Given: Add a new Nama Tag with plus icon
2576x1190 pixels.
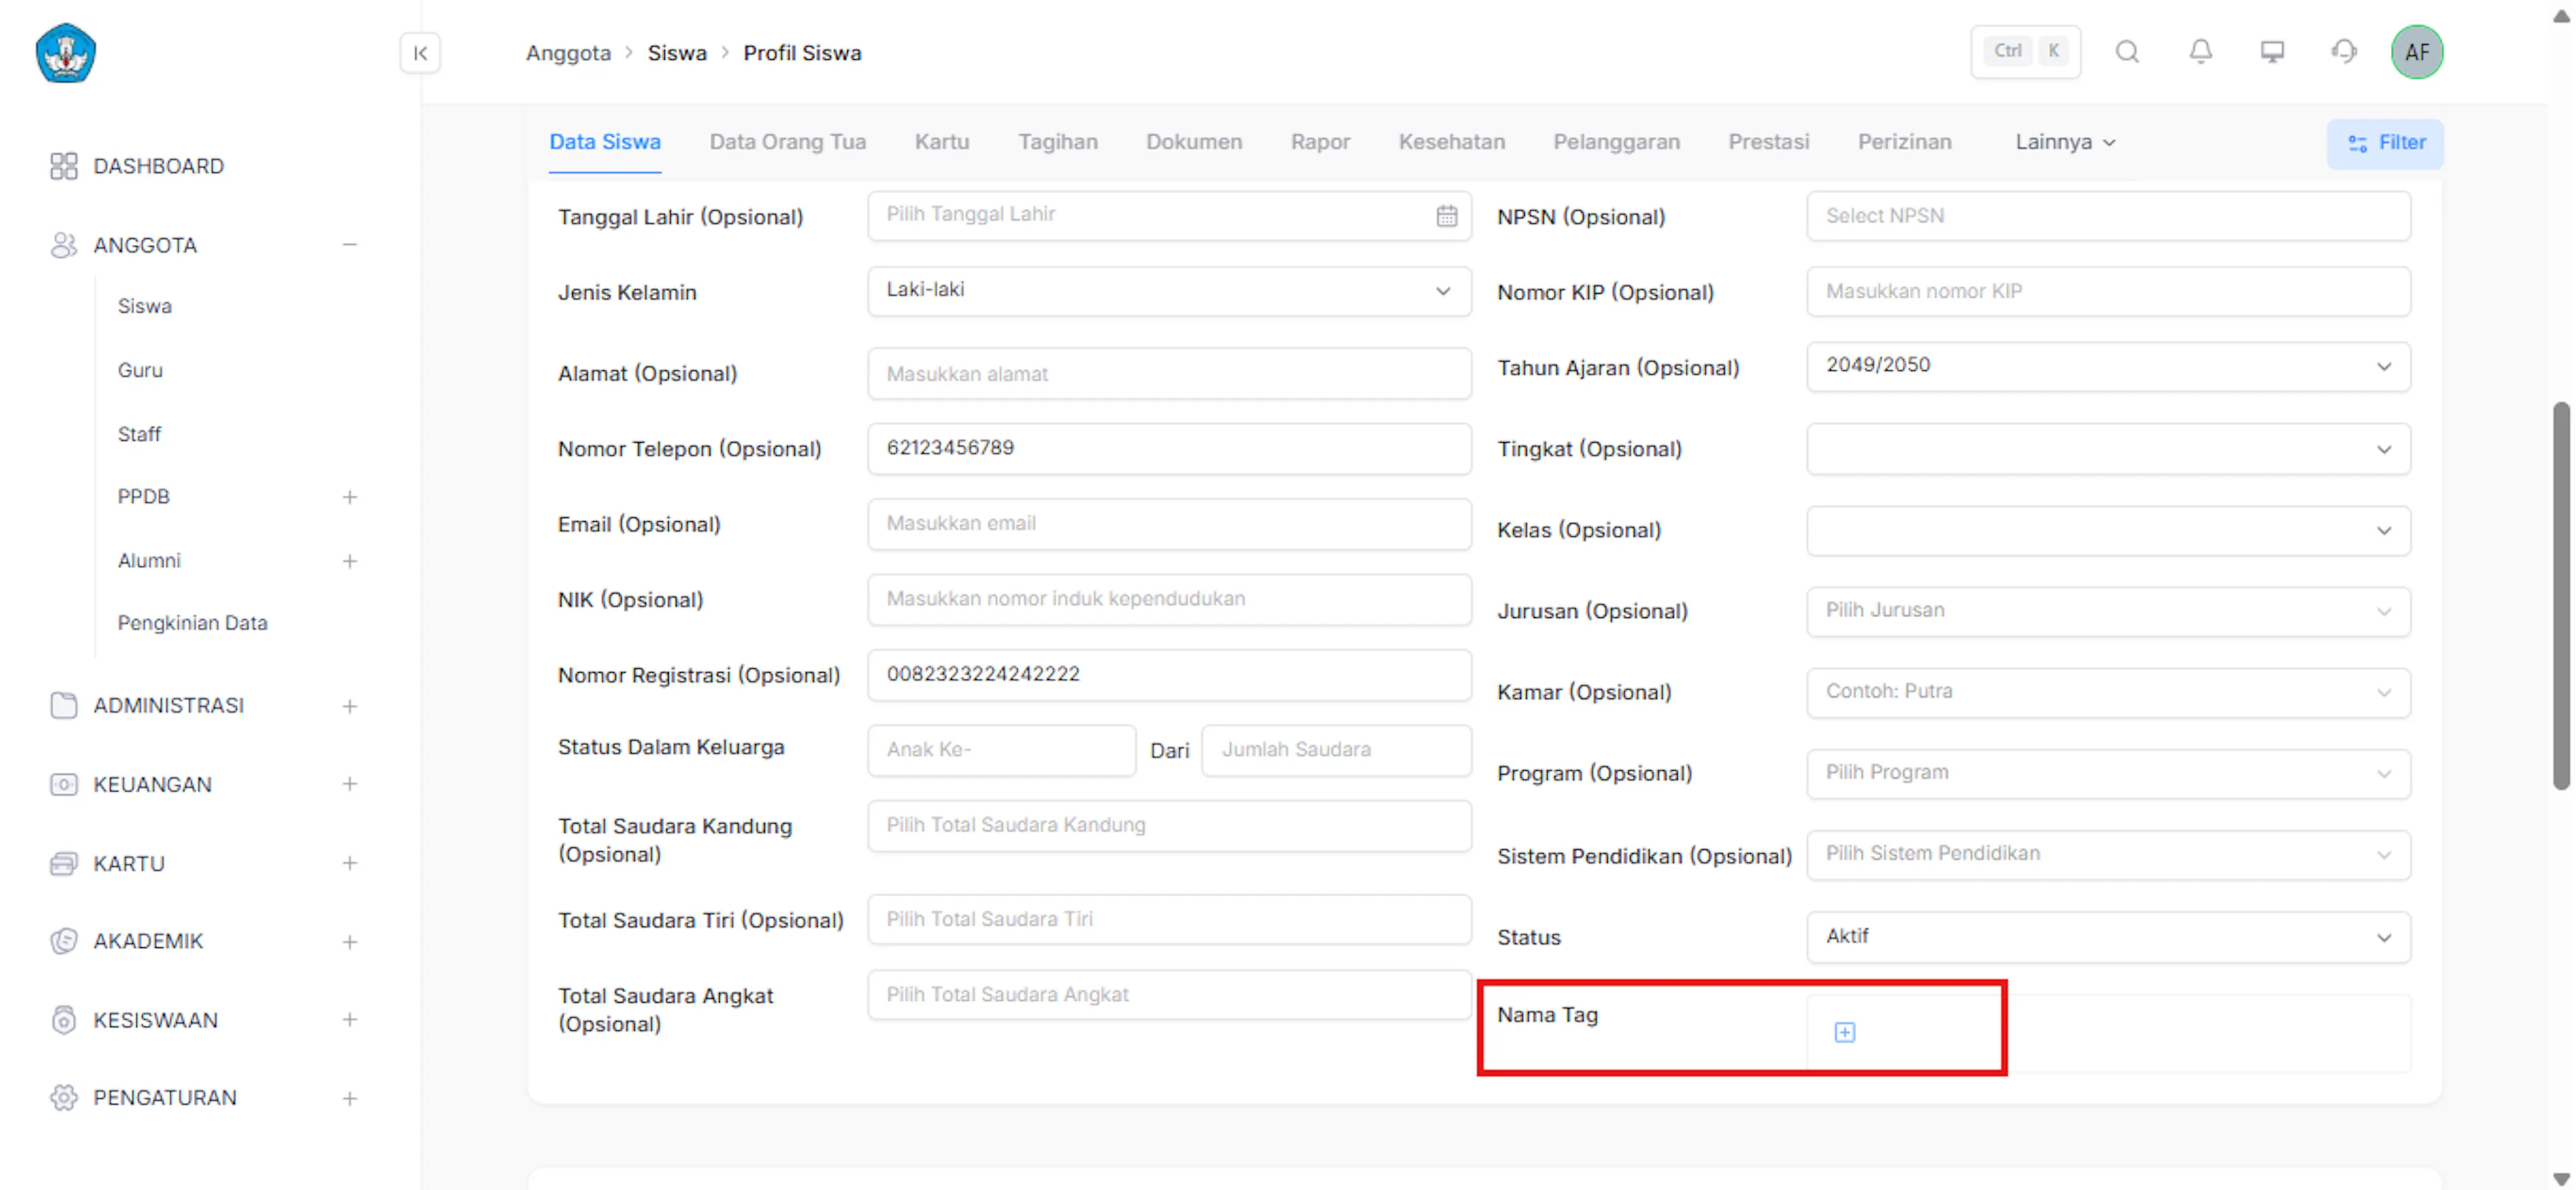Looking at the screenshot, I should (1844, 1032).
